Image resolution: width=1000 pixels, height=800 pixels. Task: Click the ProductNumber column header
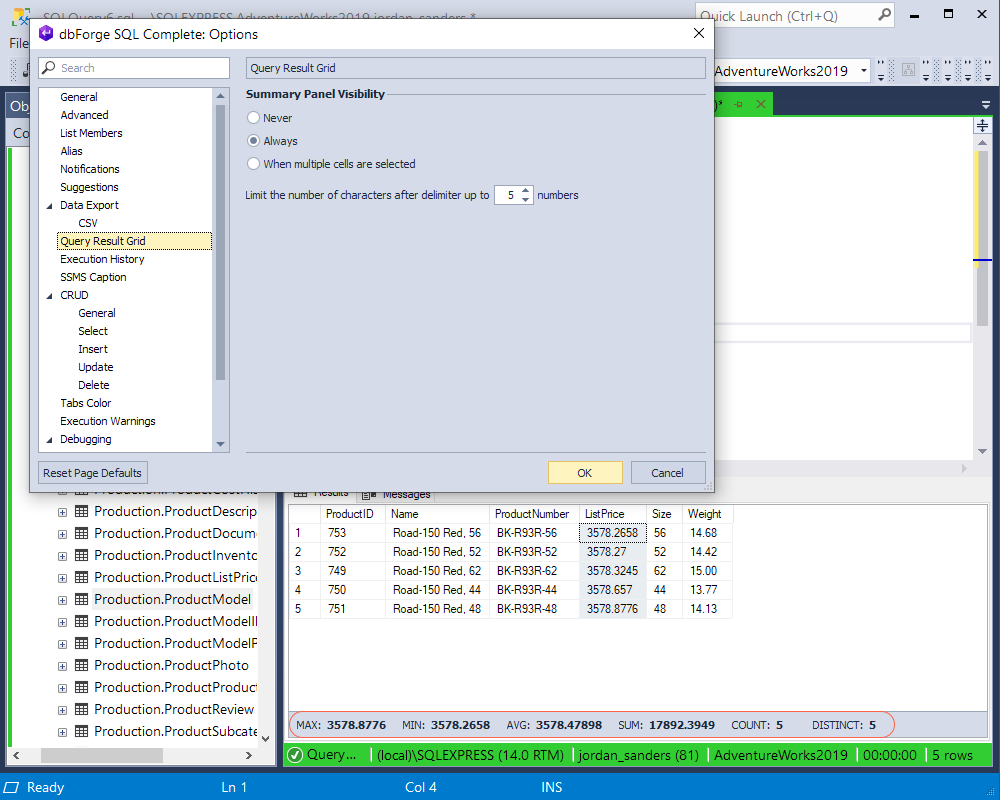(x=534, y=514)
